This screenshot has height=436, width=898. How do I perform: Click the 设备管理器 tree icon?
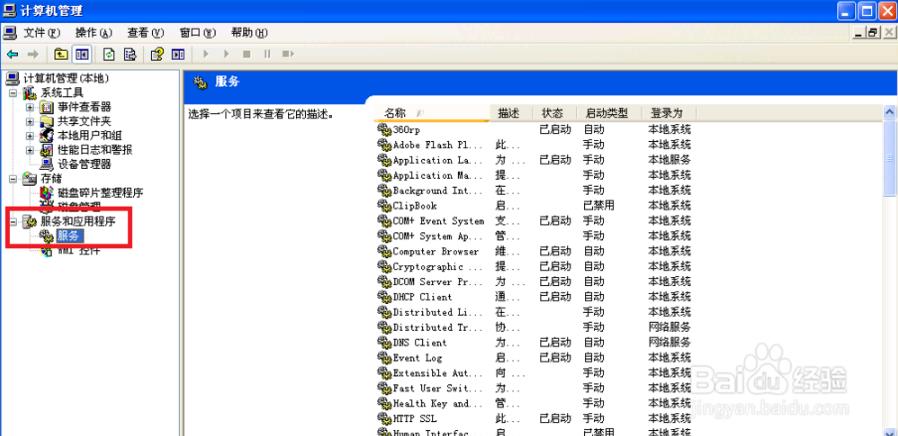click(x=47, y=164)
